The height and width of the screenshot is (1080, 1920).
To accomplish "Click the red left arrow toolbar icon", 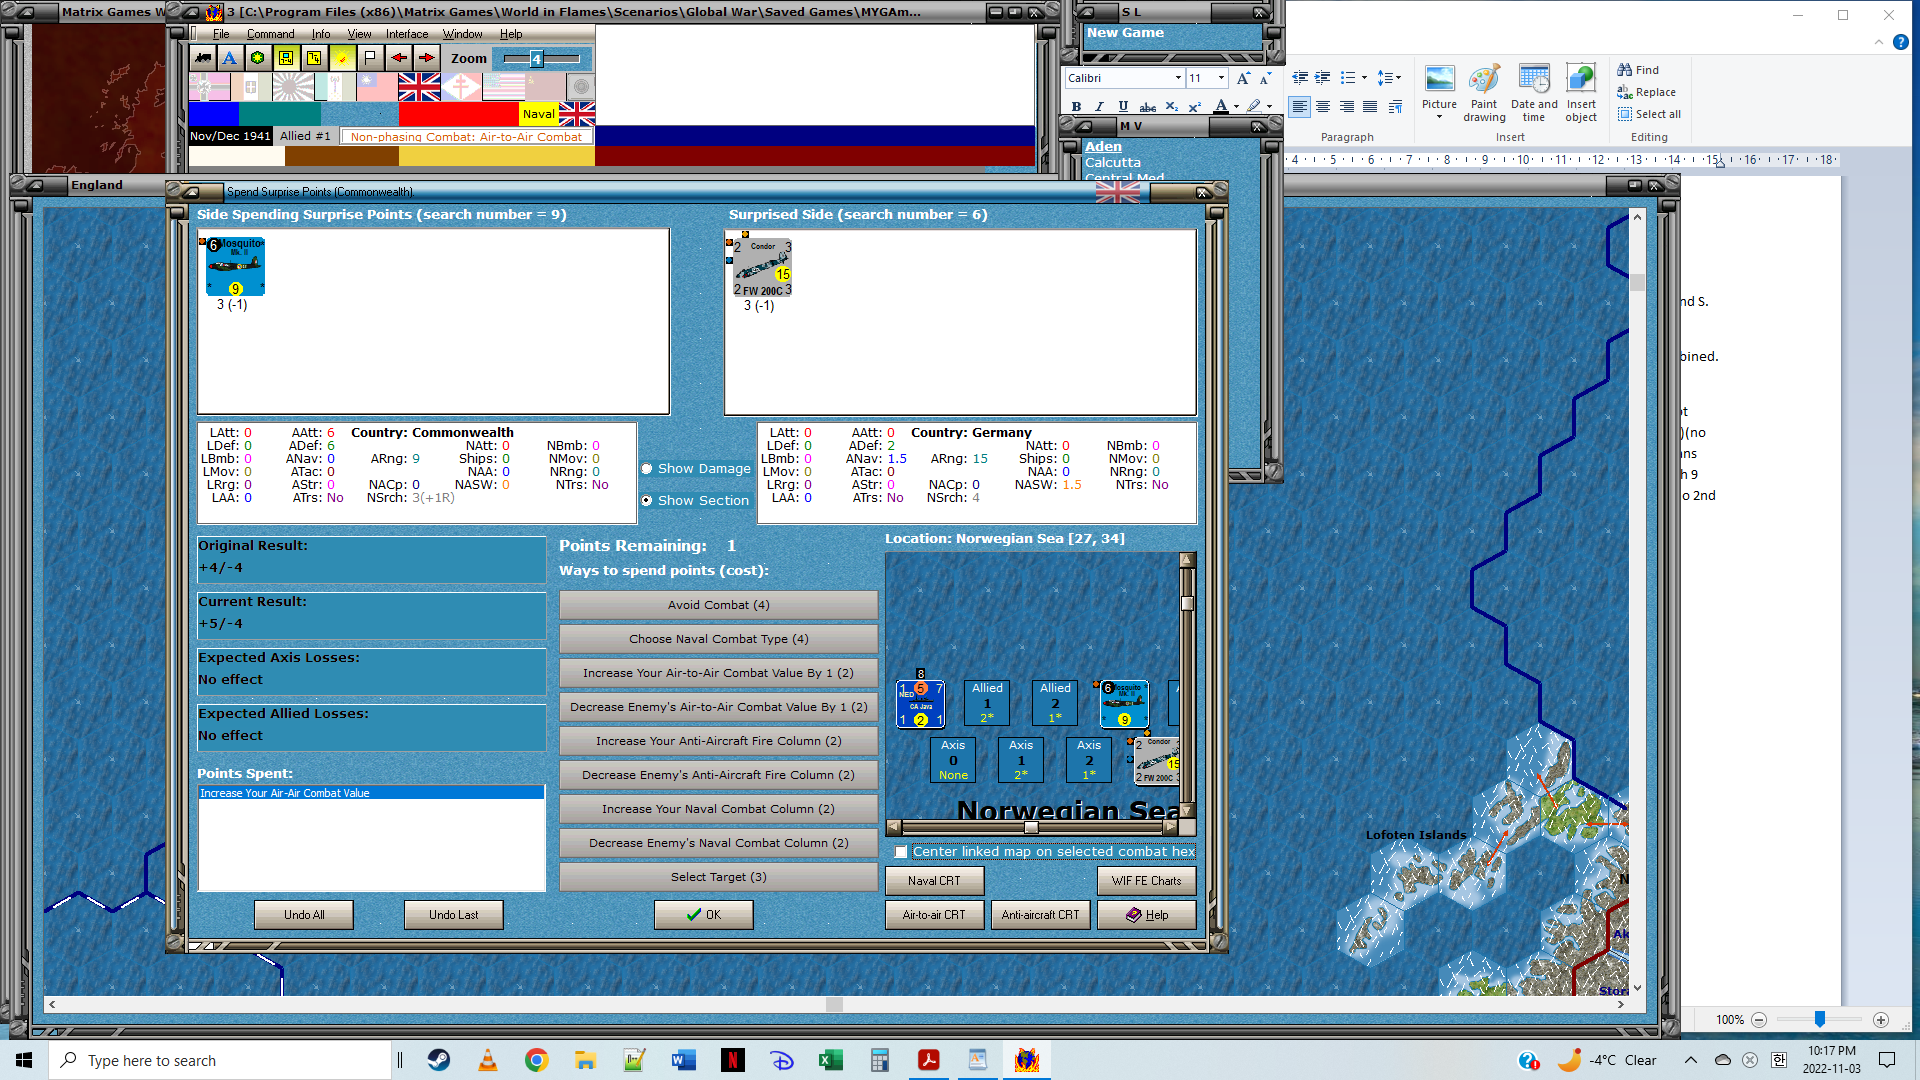I will (x=398, y=58).
